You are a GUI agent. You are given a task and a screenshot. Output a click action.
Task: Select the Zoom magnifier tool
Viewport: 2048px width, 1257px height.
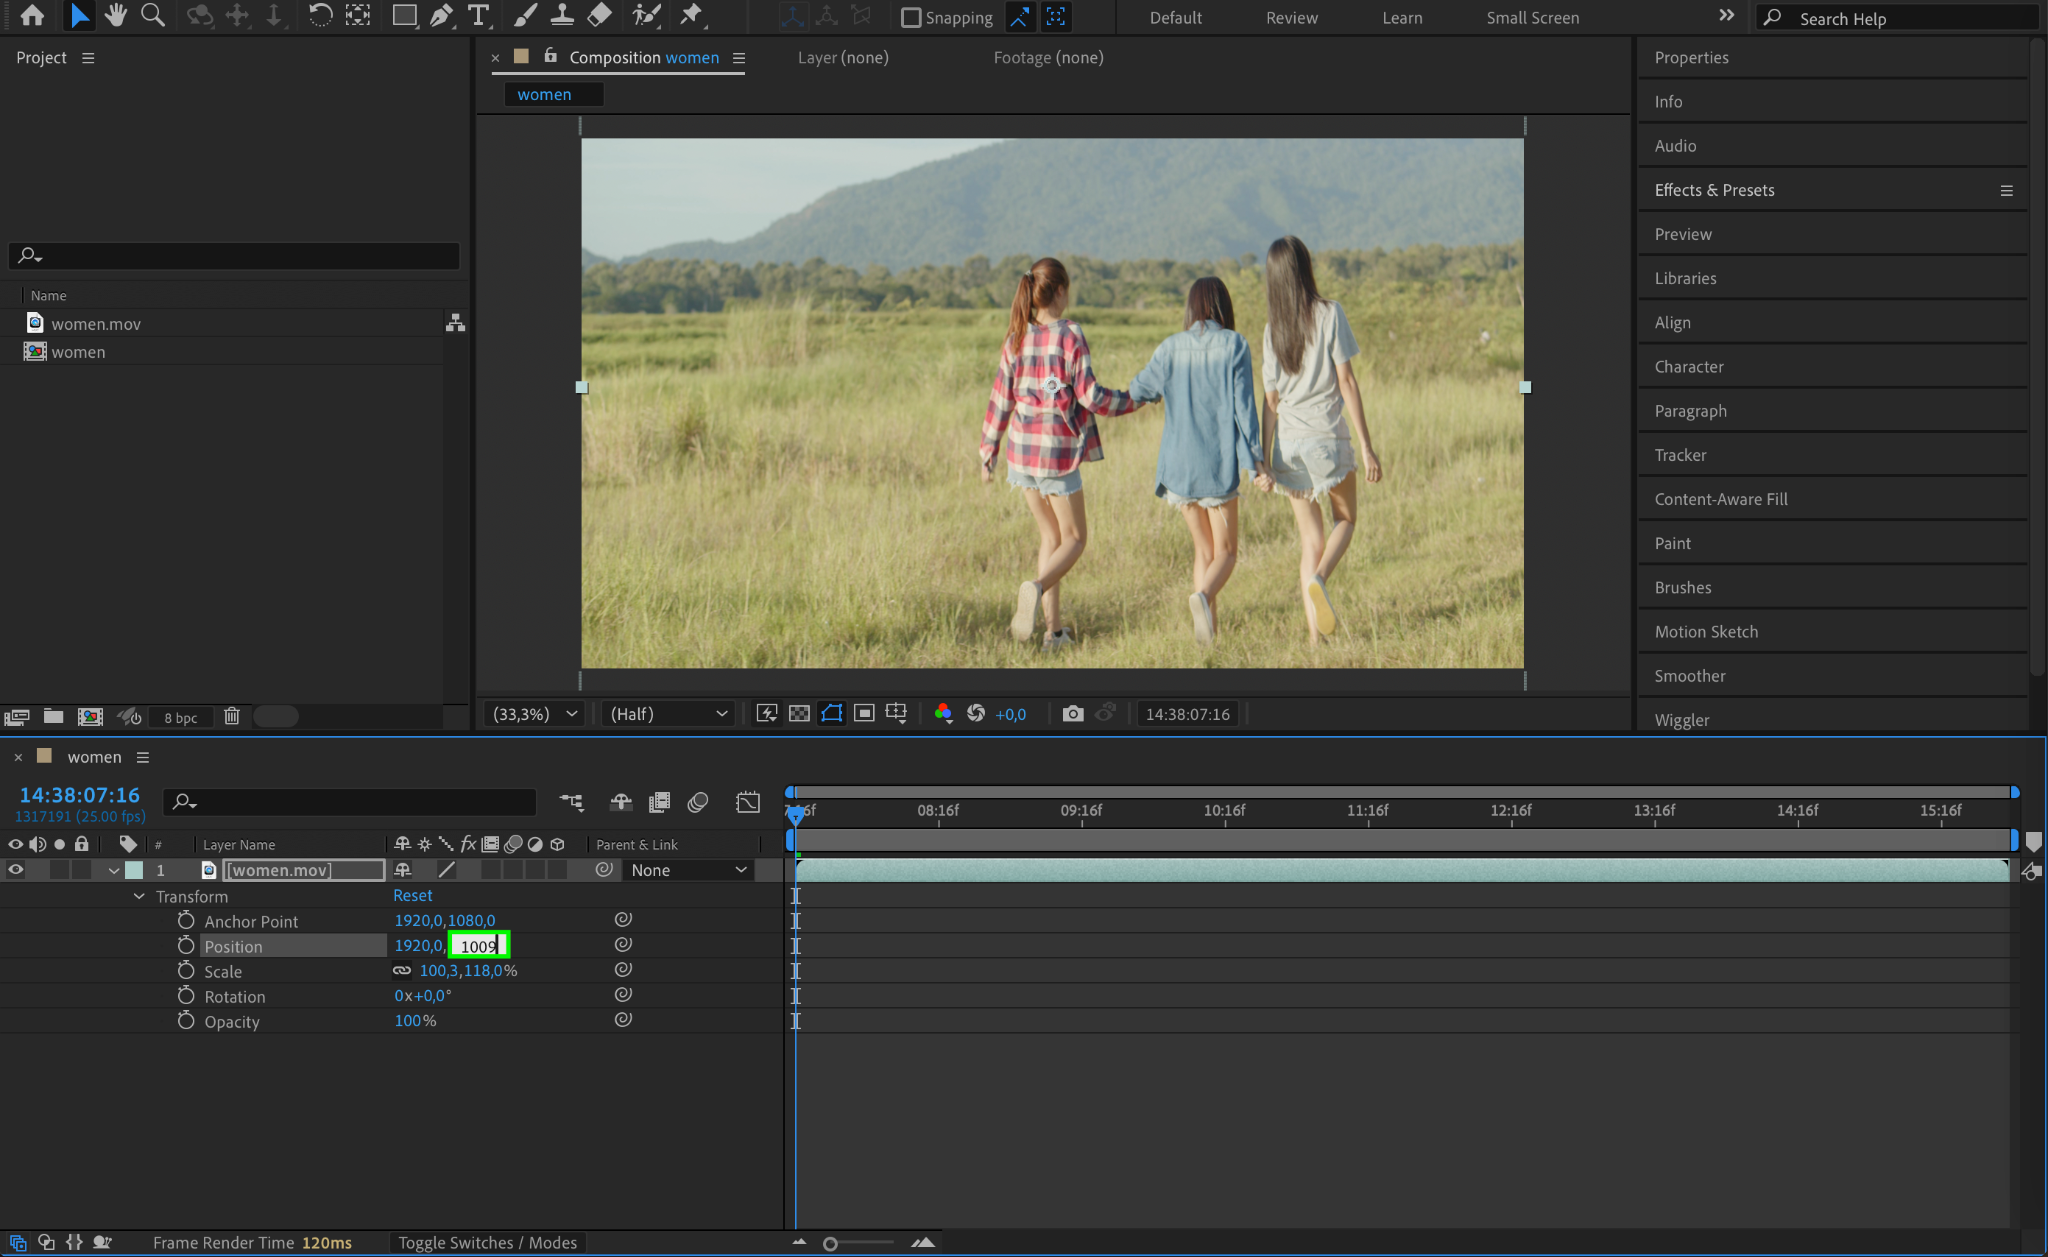pos(153,15)
